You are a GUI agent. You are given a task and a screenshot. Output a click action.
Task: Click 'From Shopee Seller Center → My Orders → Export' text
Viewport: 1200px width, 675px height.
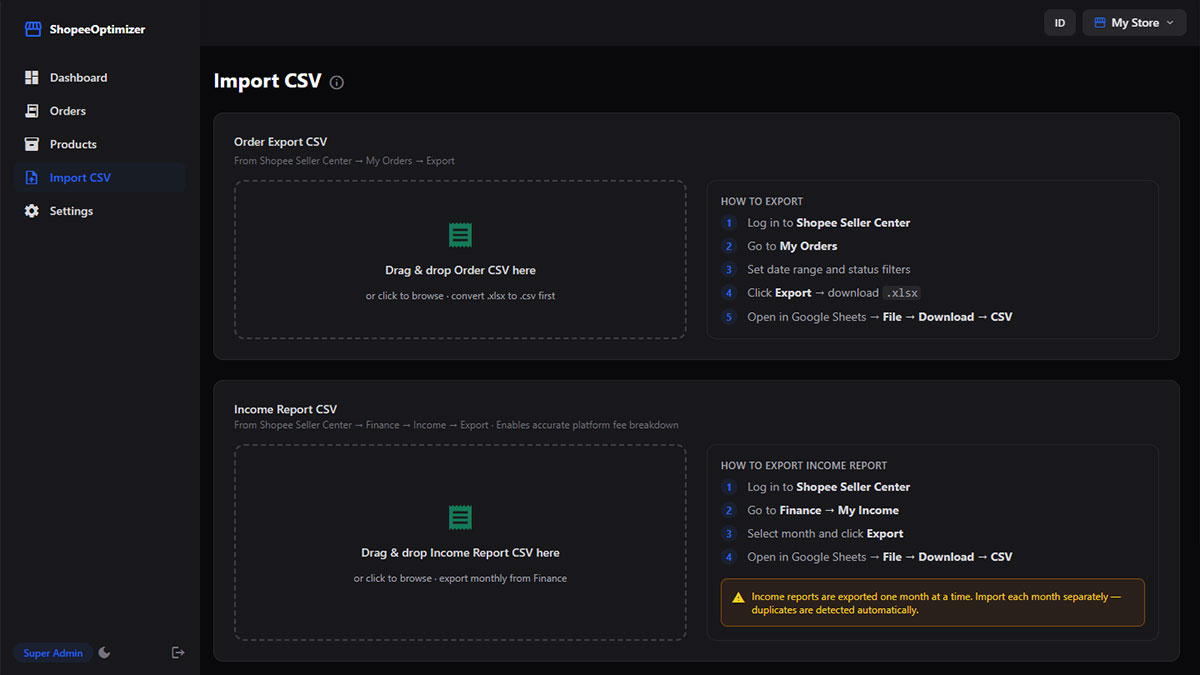(x=344, y=161)
